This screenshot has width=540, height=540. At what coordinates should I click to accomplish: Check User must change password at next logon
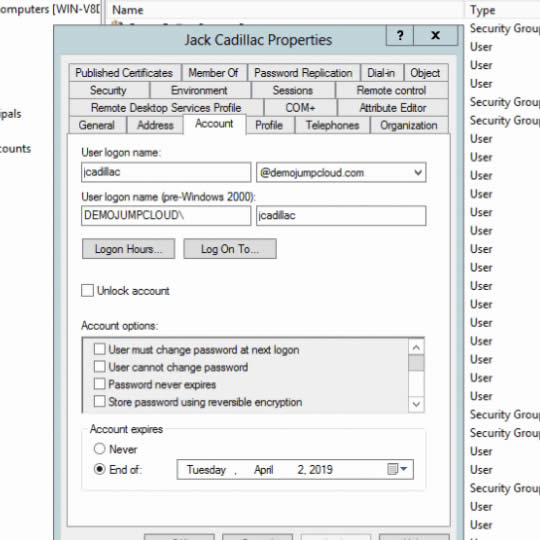(100, 349)
